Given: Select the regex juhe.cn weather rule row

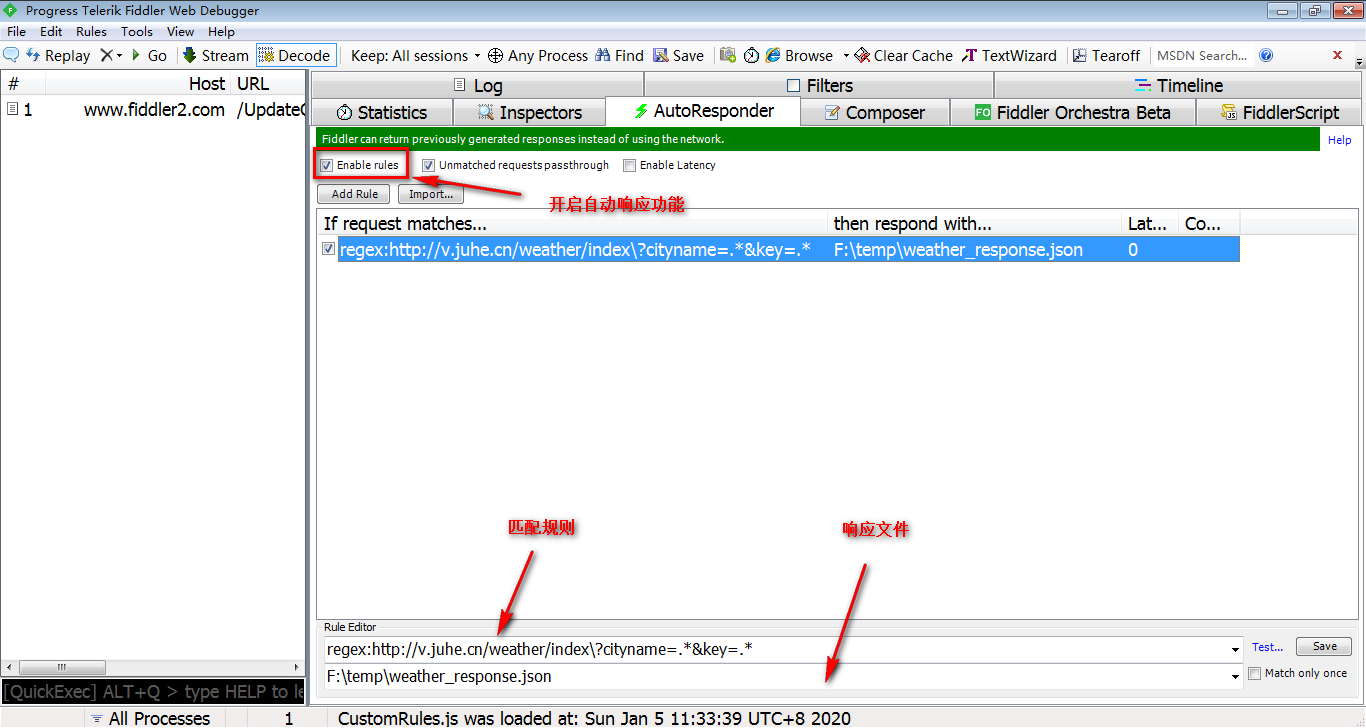Looking at the screenshot, I should tap(779, 249).
